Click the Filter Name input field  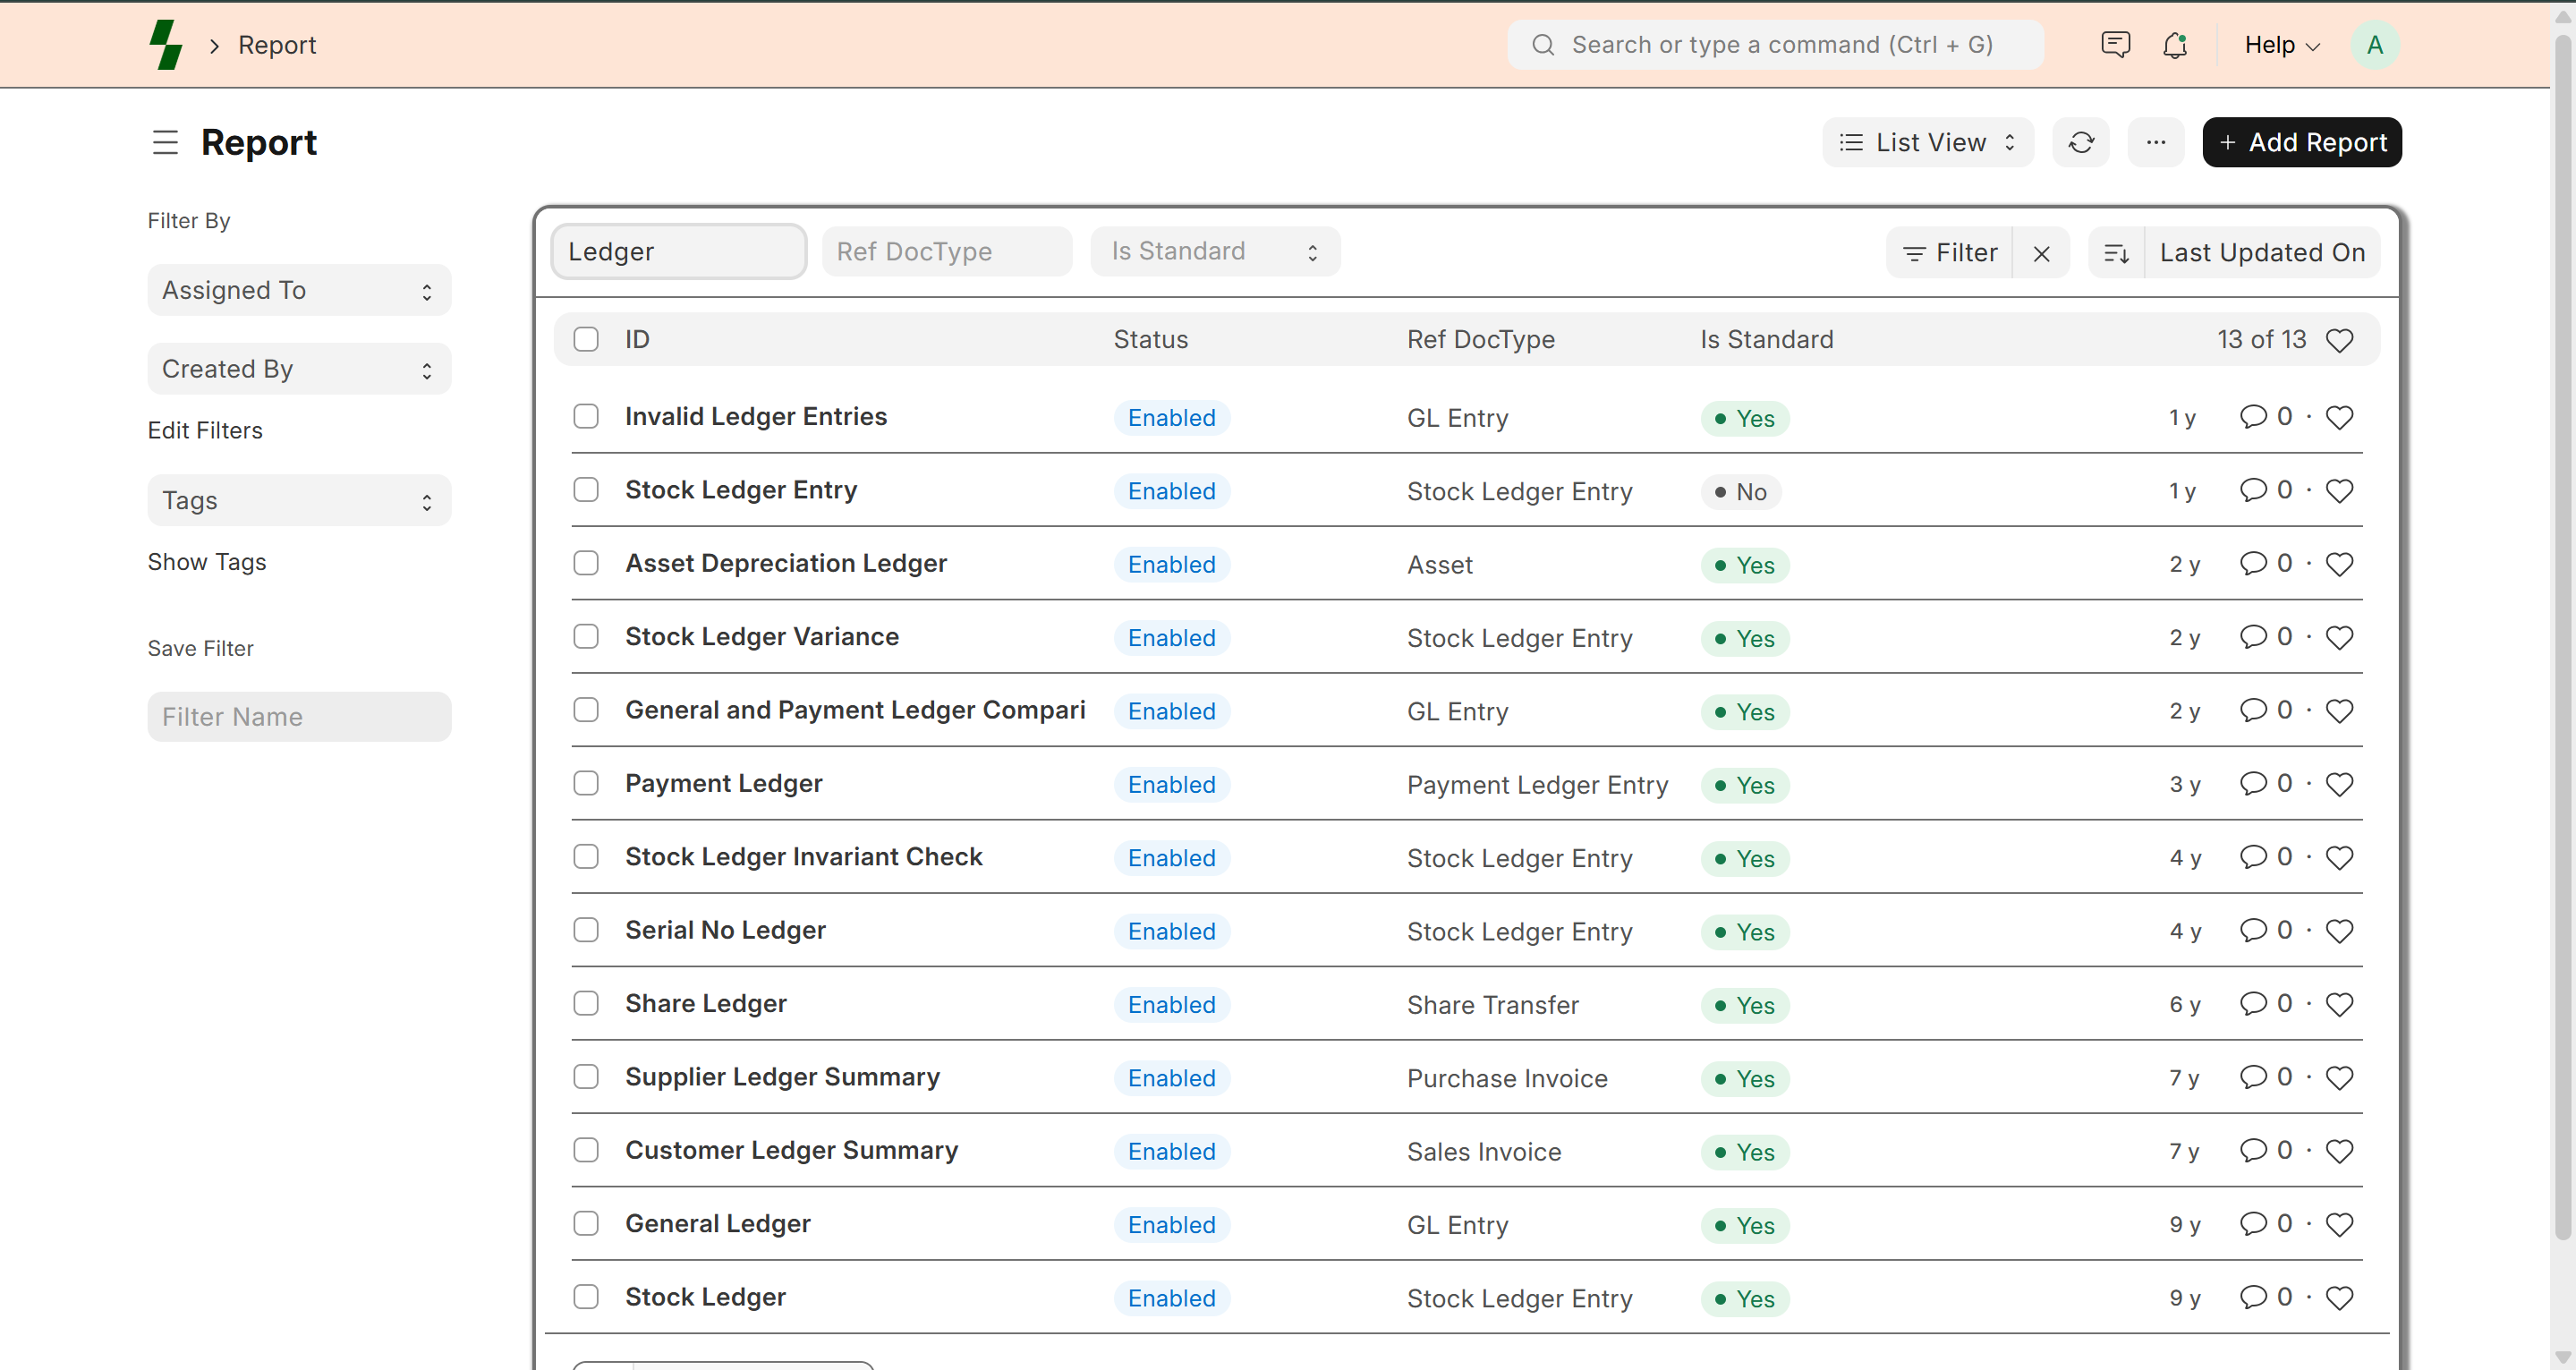pyautogui.click(x=299, y=717)
